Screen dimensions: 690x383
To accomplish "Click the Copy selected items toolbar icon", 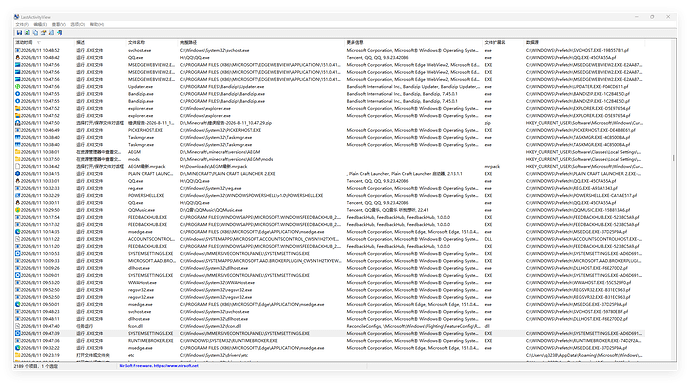I will point(35,33).
